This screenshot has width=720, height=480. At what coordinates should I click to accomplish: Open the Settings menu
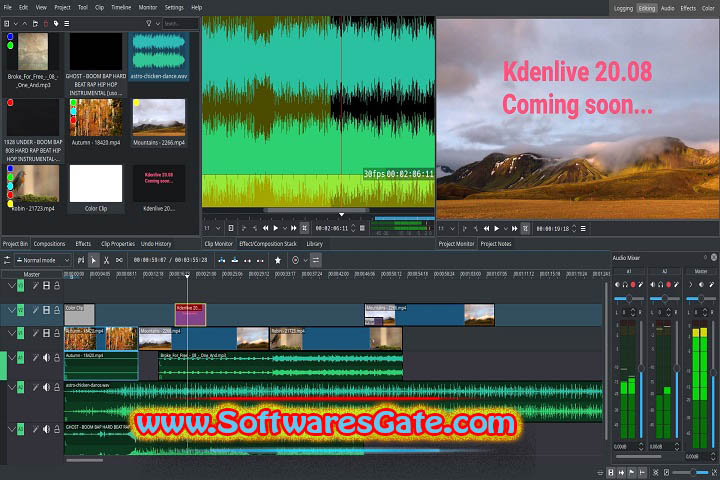174,7
